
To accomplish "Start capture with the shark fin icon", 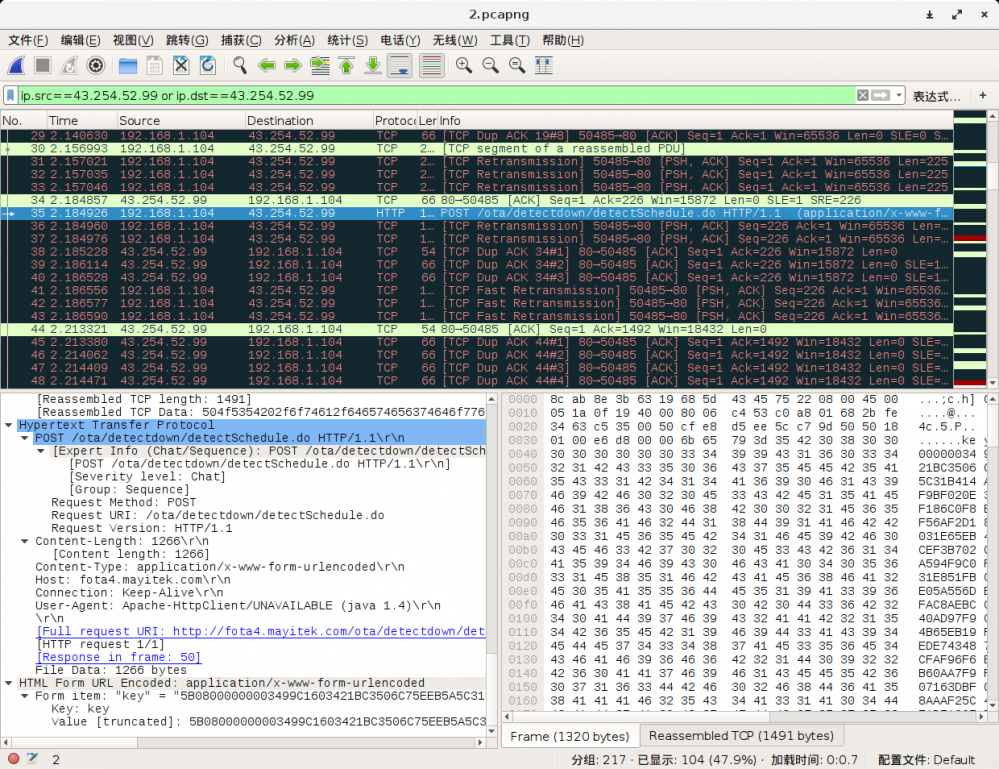I will (17, 66).
